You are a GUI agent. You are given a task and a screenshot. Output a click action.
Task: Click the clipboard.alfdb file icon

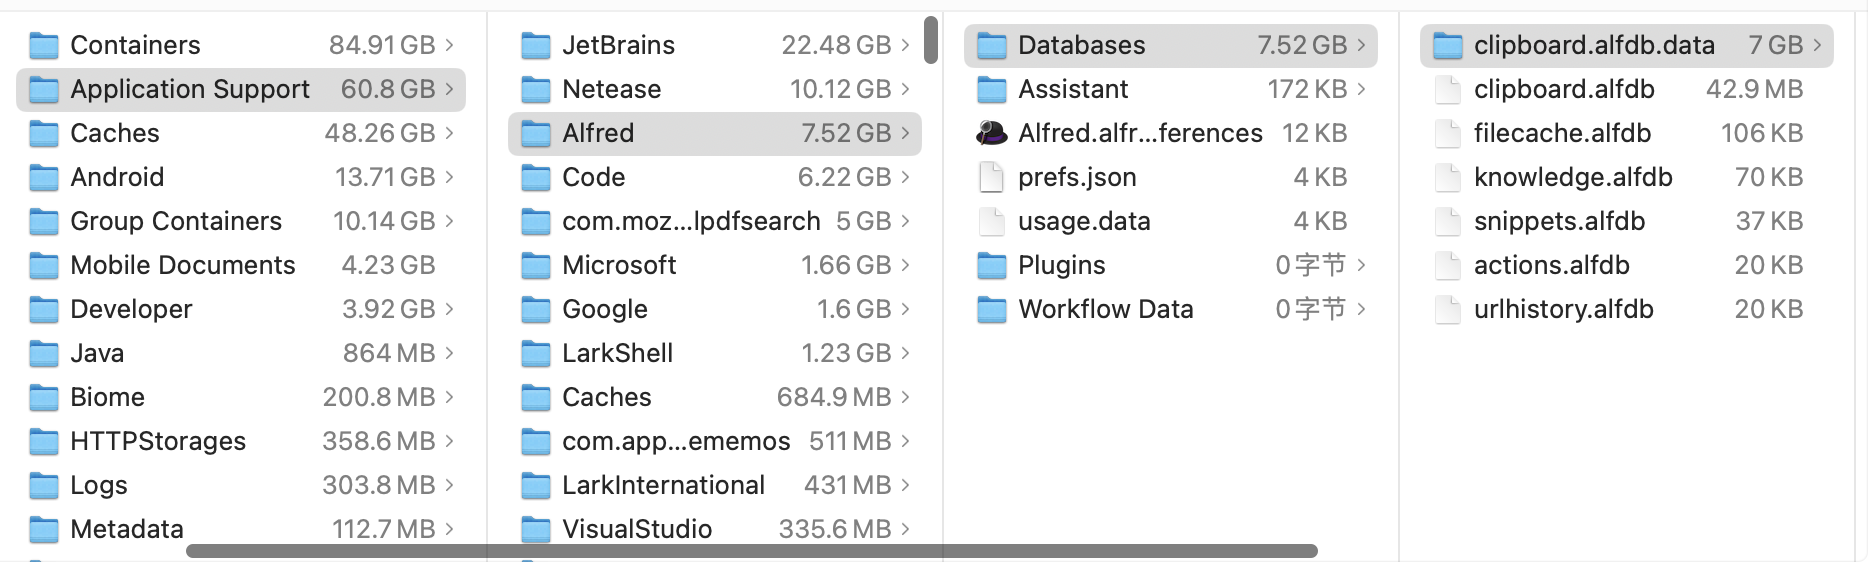pyautogui.click(x=1447, y=89)
